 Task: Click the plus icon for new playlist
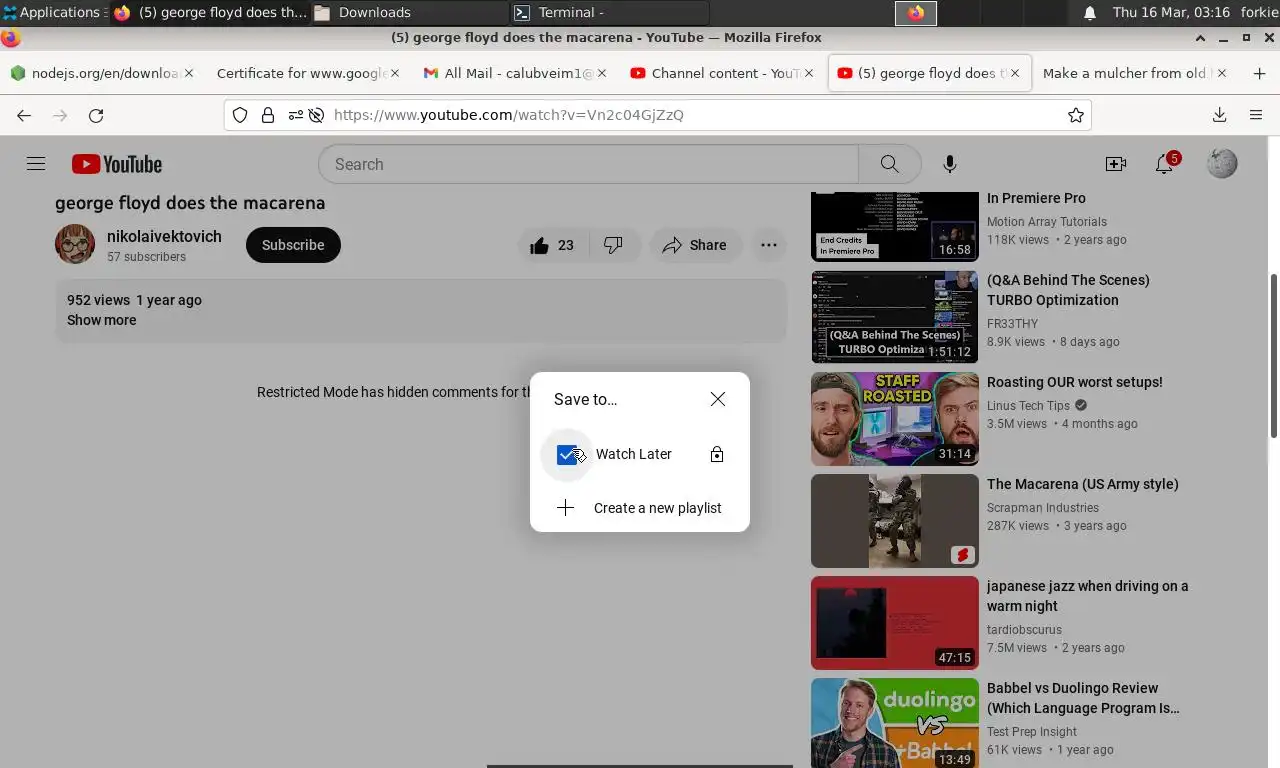click(565, 508)
